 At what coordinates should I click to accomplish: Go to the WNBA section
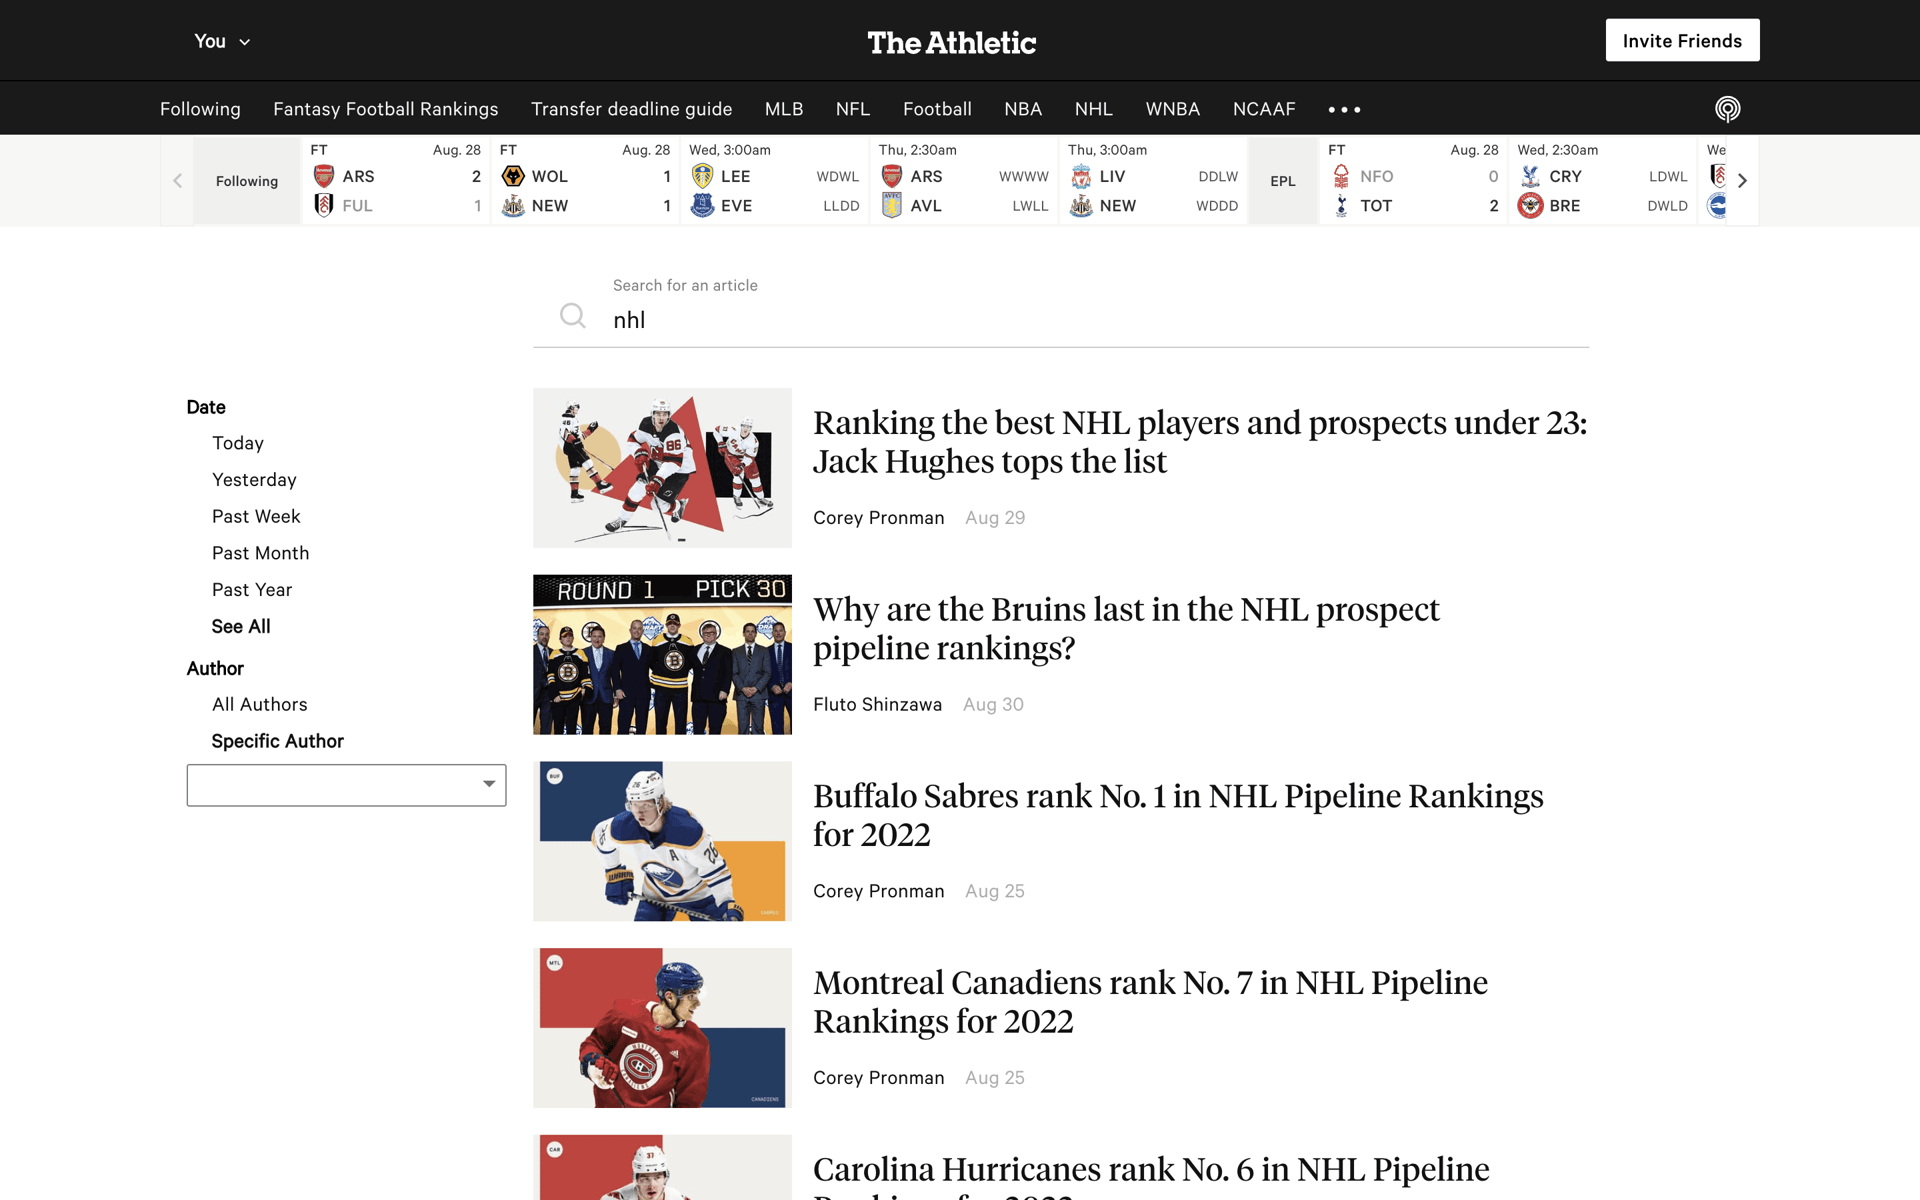tap(1173, 109)
